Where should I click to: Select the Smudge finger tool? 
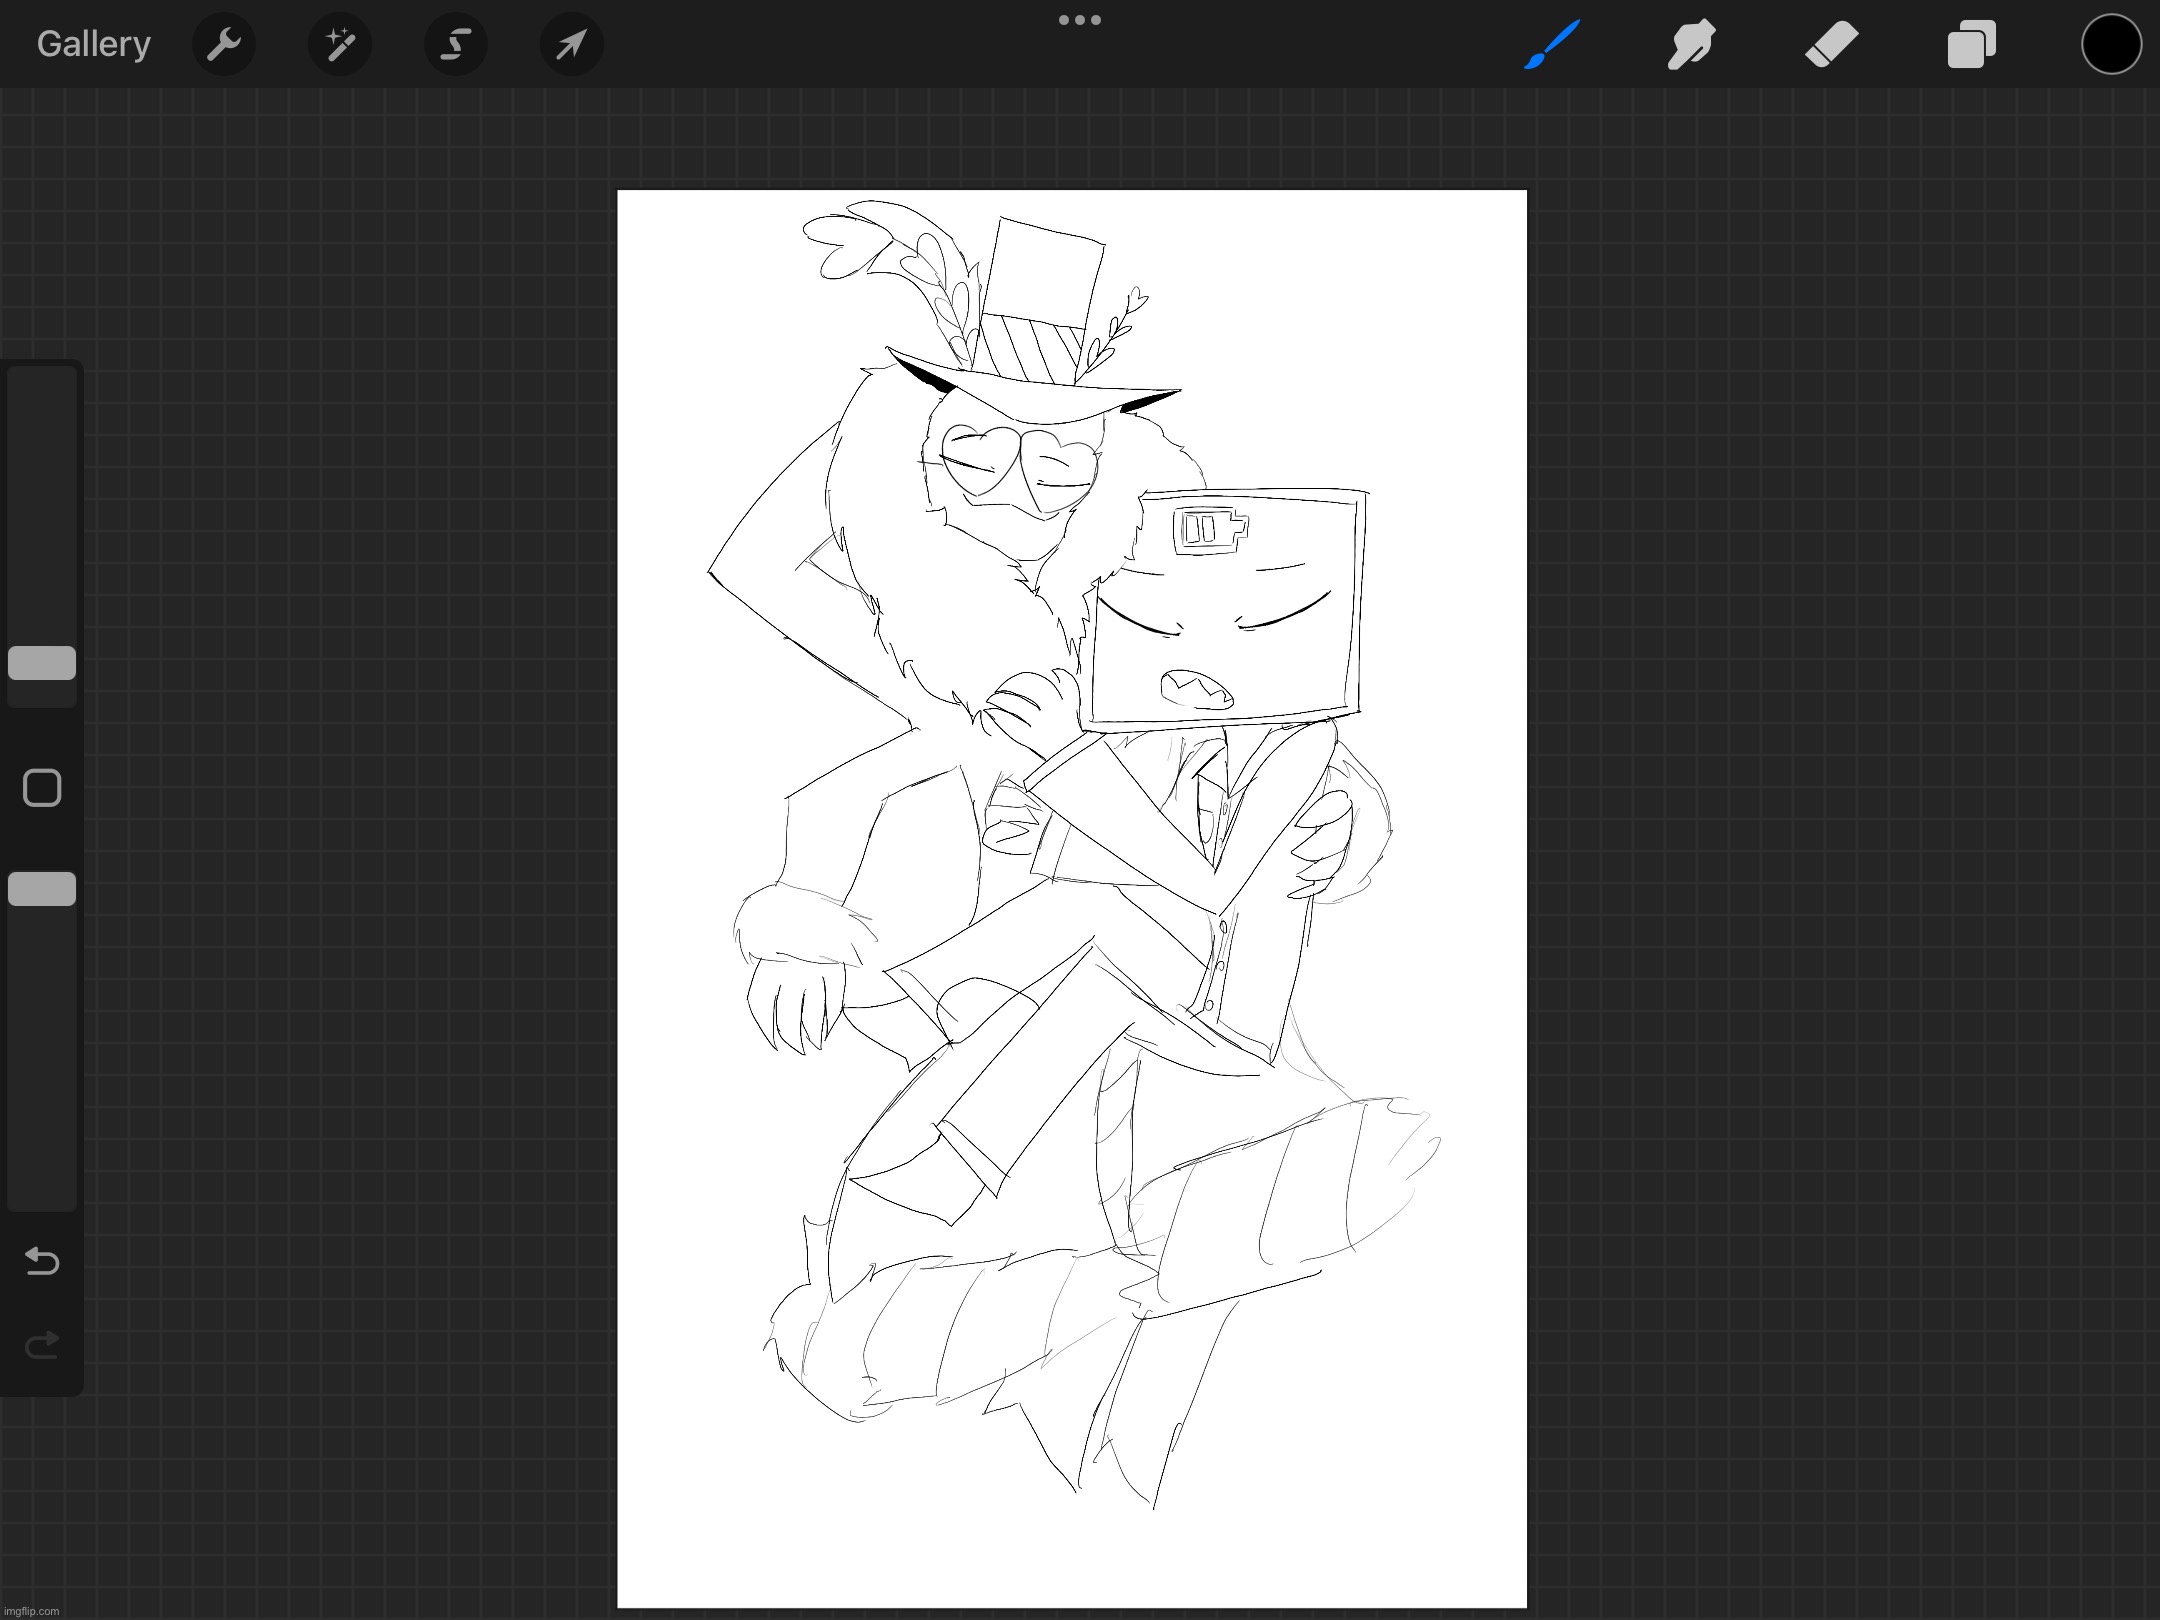(1691, 44)
